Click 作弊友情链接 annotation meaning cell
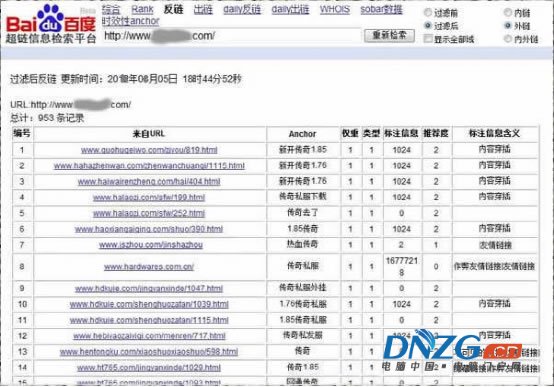The width and height of the screenshot is (554, 387). click(x=494, y=266)
